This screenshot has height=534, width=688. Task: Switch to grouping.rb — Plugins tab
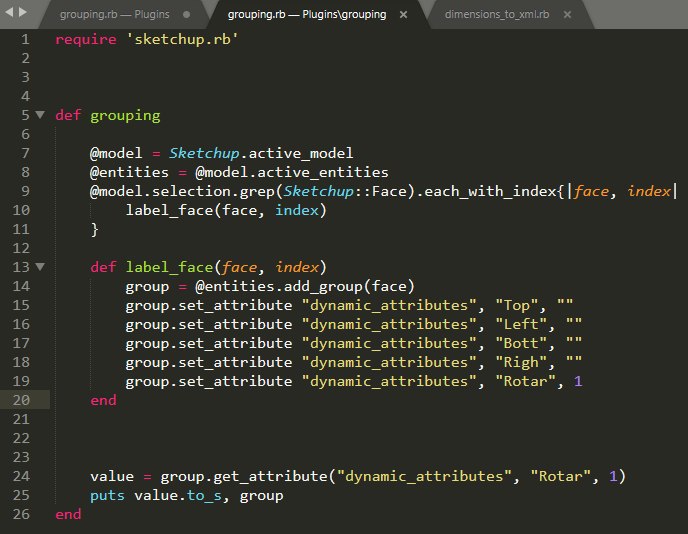(x=115, y=14)
